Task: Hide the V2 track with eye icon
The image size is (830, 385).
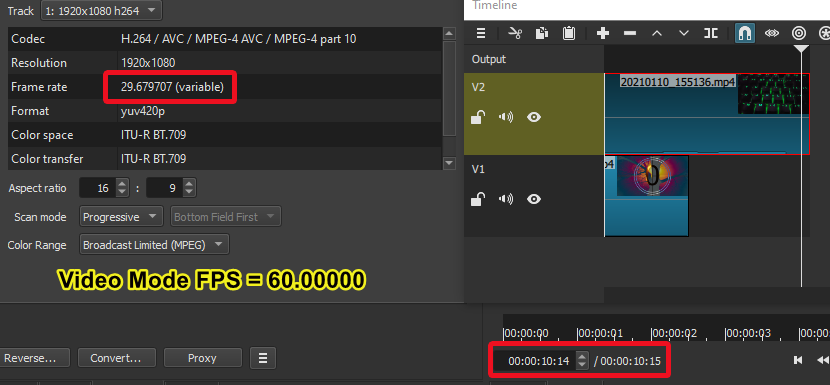Action: pyautogui.click(x=534, y=117)
